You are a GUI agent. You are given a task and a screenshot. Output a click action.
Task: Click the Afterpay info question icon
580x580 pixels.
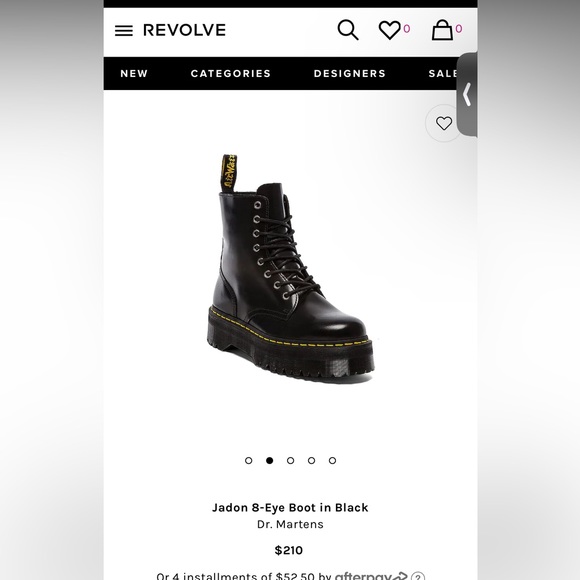click(418, 576)
